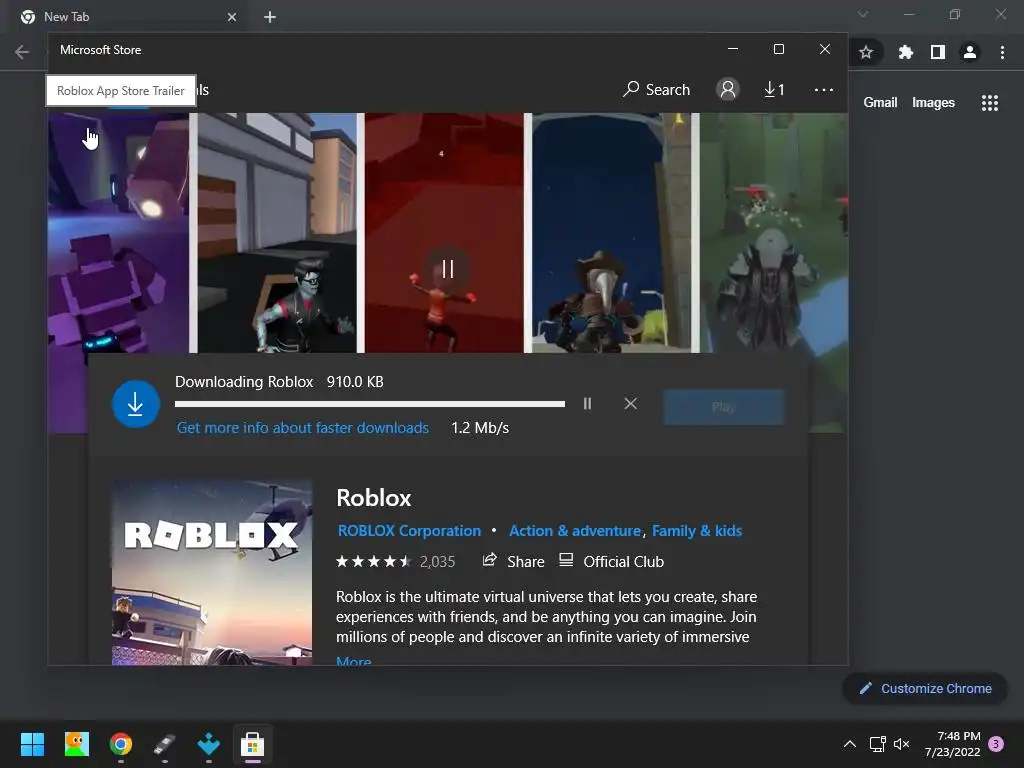This screenshot has width=1024, height=768.
Task: Cancel the Roblox download
Action: tap(630, 404)
